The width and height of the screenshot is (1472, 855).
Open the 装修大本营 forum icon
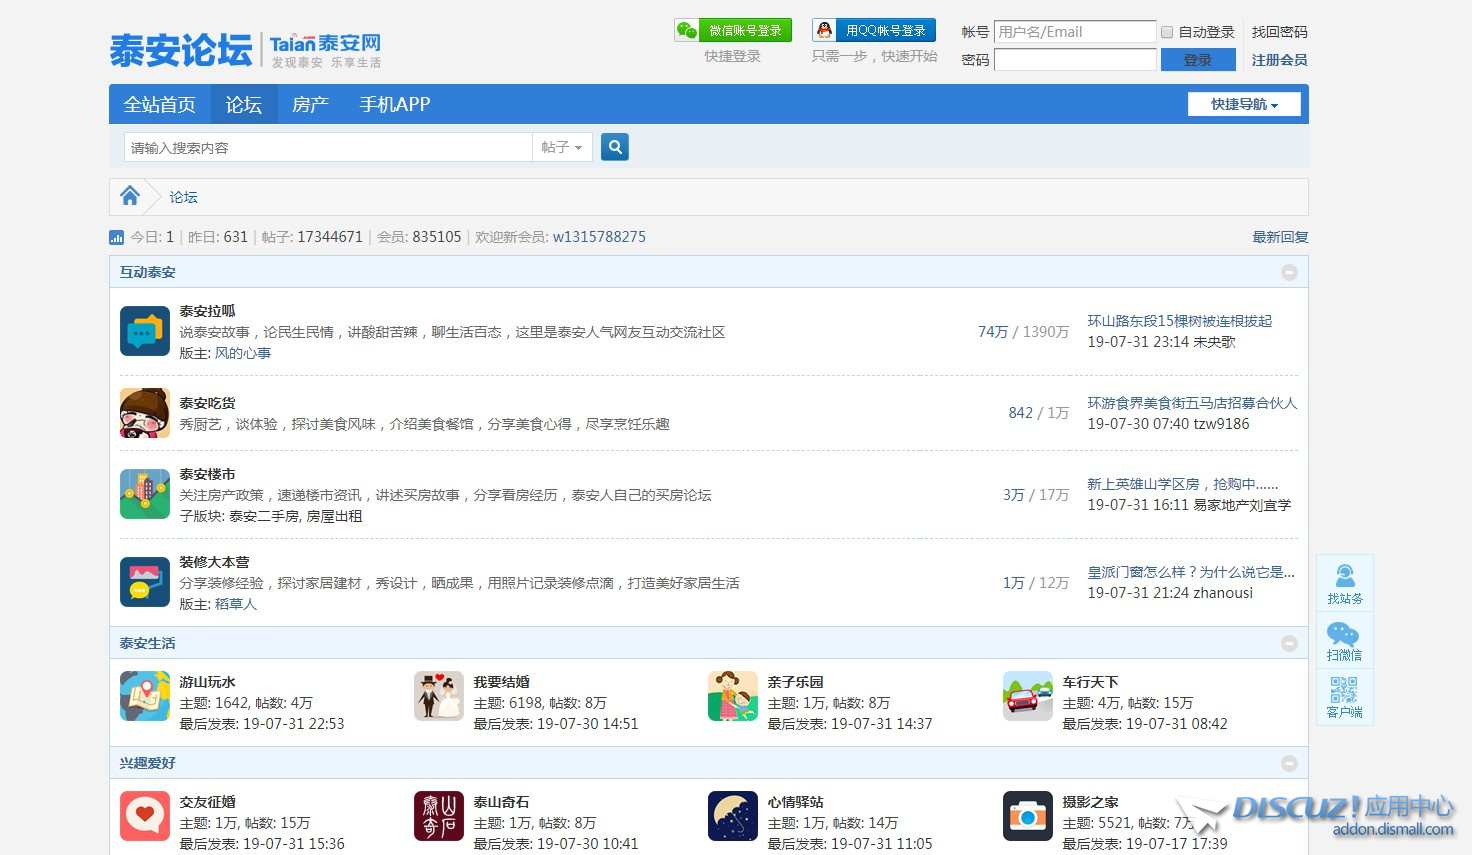pyautogui.click(x=145, y=582)
